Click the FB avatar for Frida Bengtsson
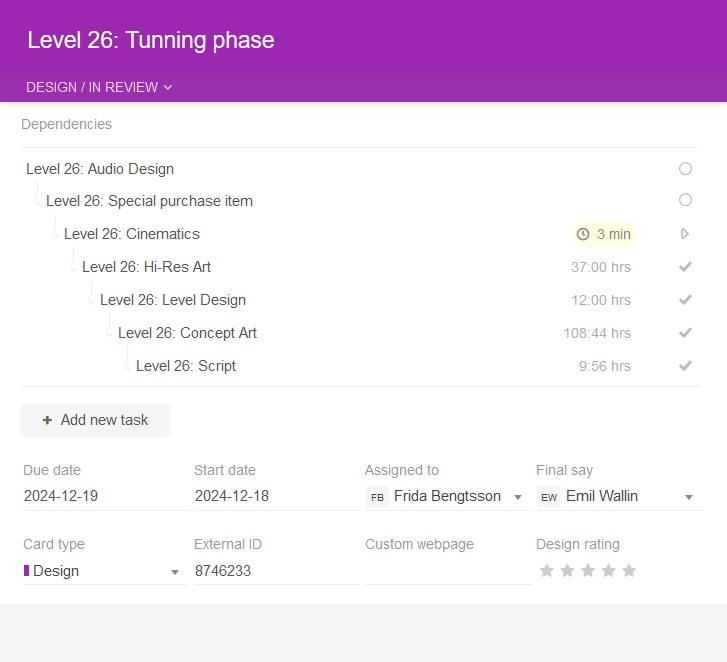The image size is (727, 662). coord(377,497)
